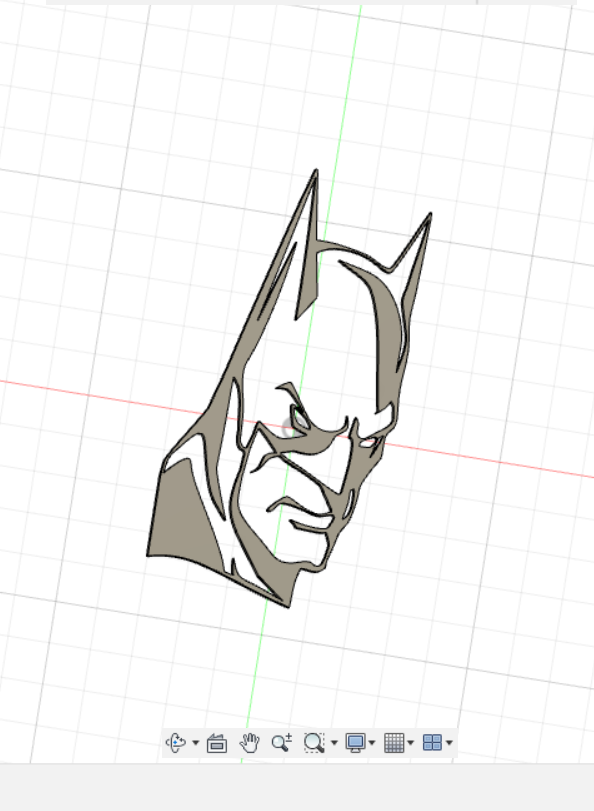The height and width of the screenshot is (811, 594).
Task: Select the Orbit navigation tool
Action: (x=176, y=743)
